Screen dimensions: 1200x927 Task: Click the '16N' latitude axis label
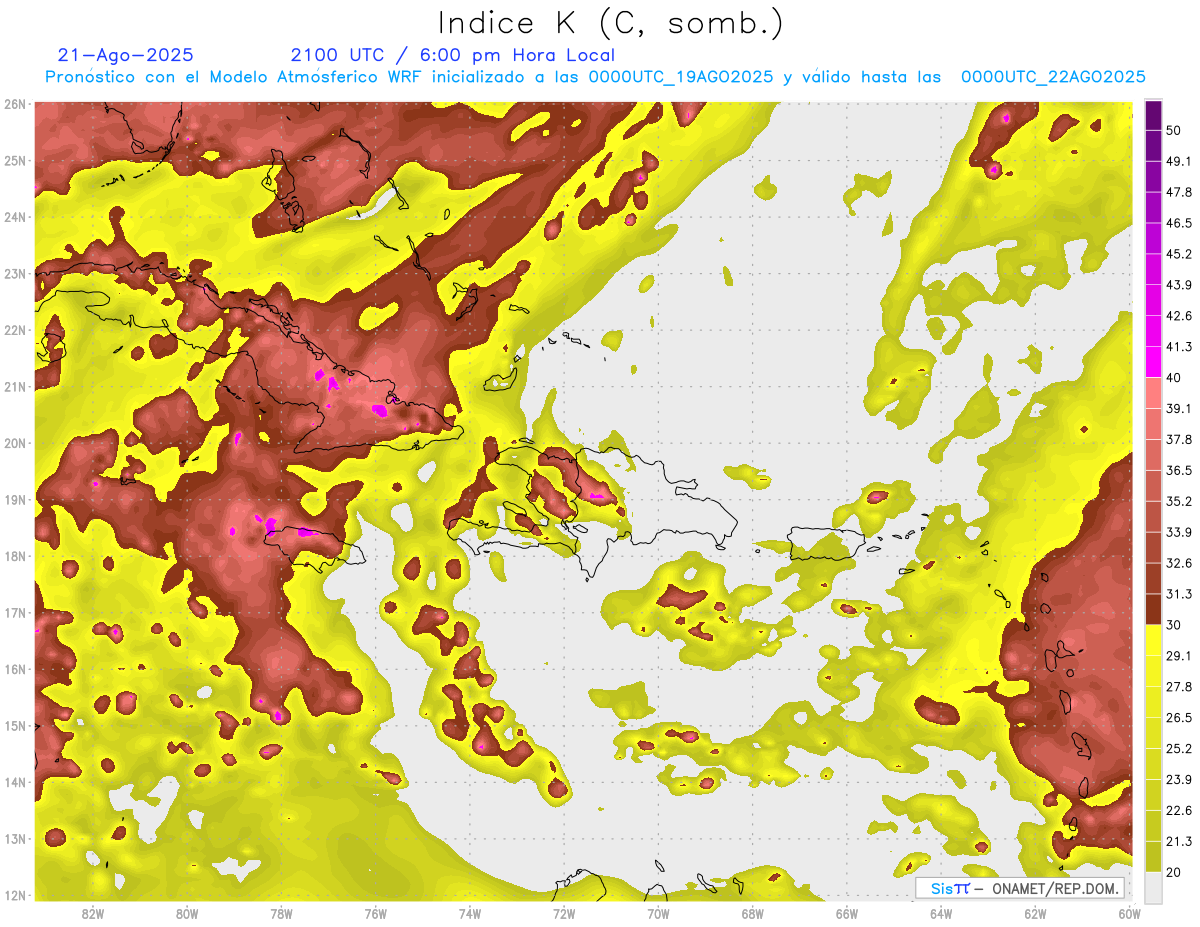tap(15, 669)
